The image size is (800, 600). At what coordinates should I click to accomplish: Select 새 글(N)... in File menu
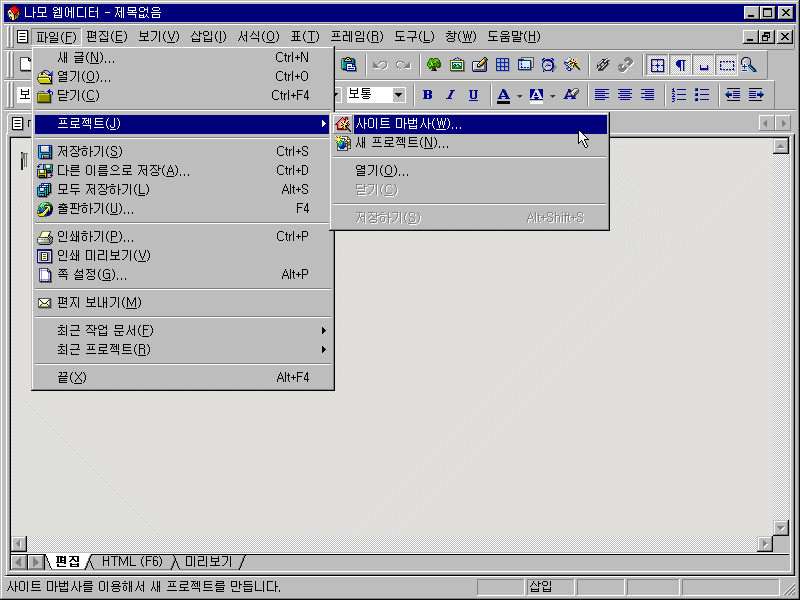tap(183, 58)
